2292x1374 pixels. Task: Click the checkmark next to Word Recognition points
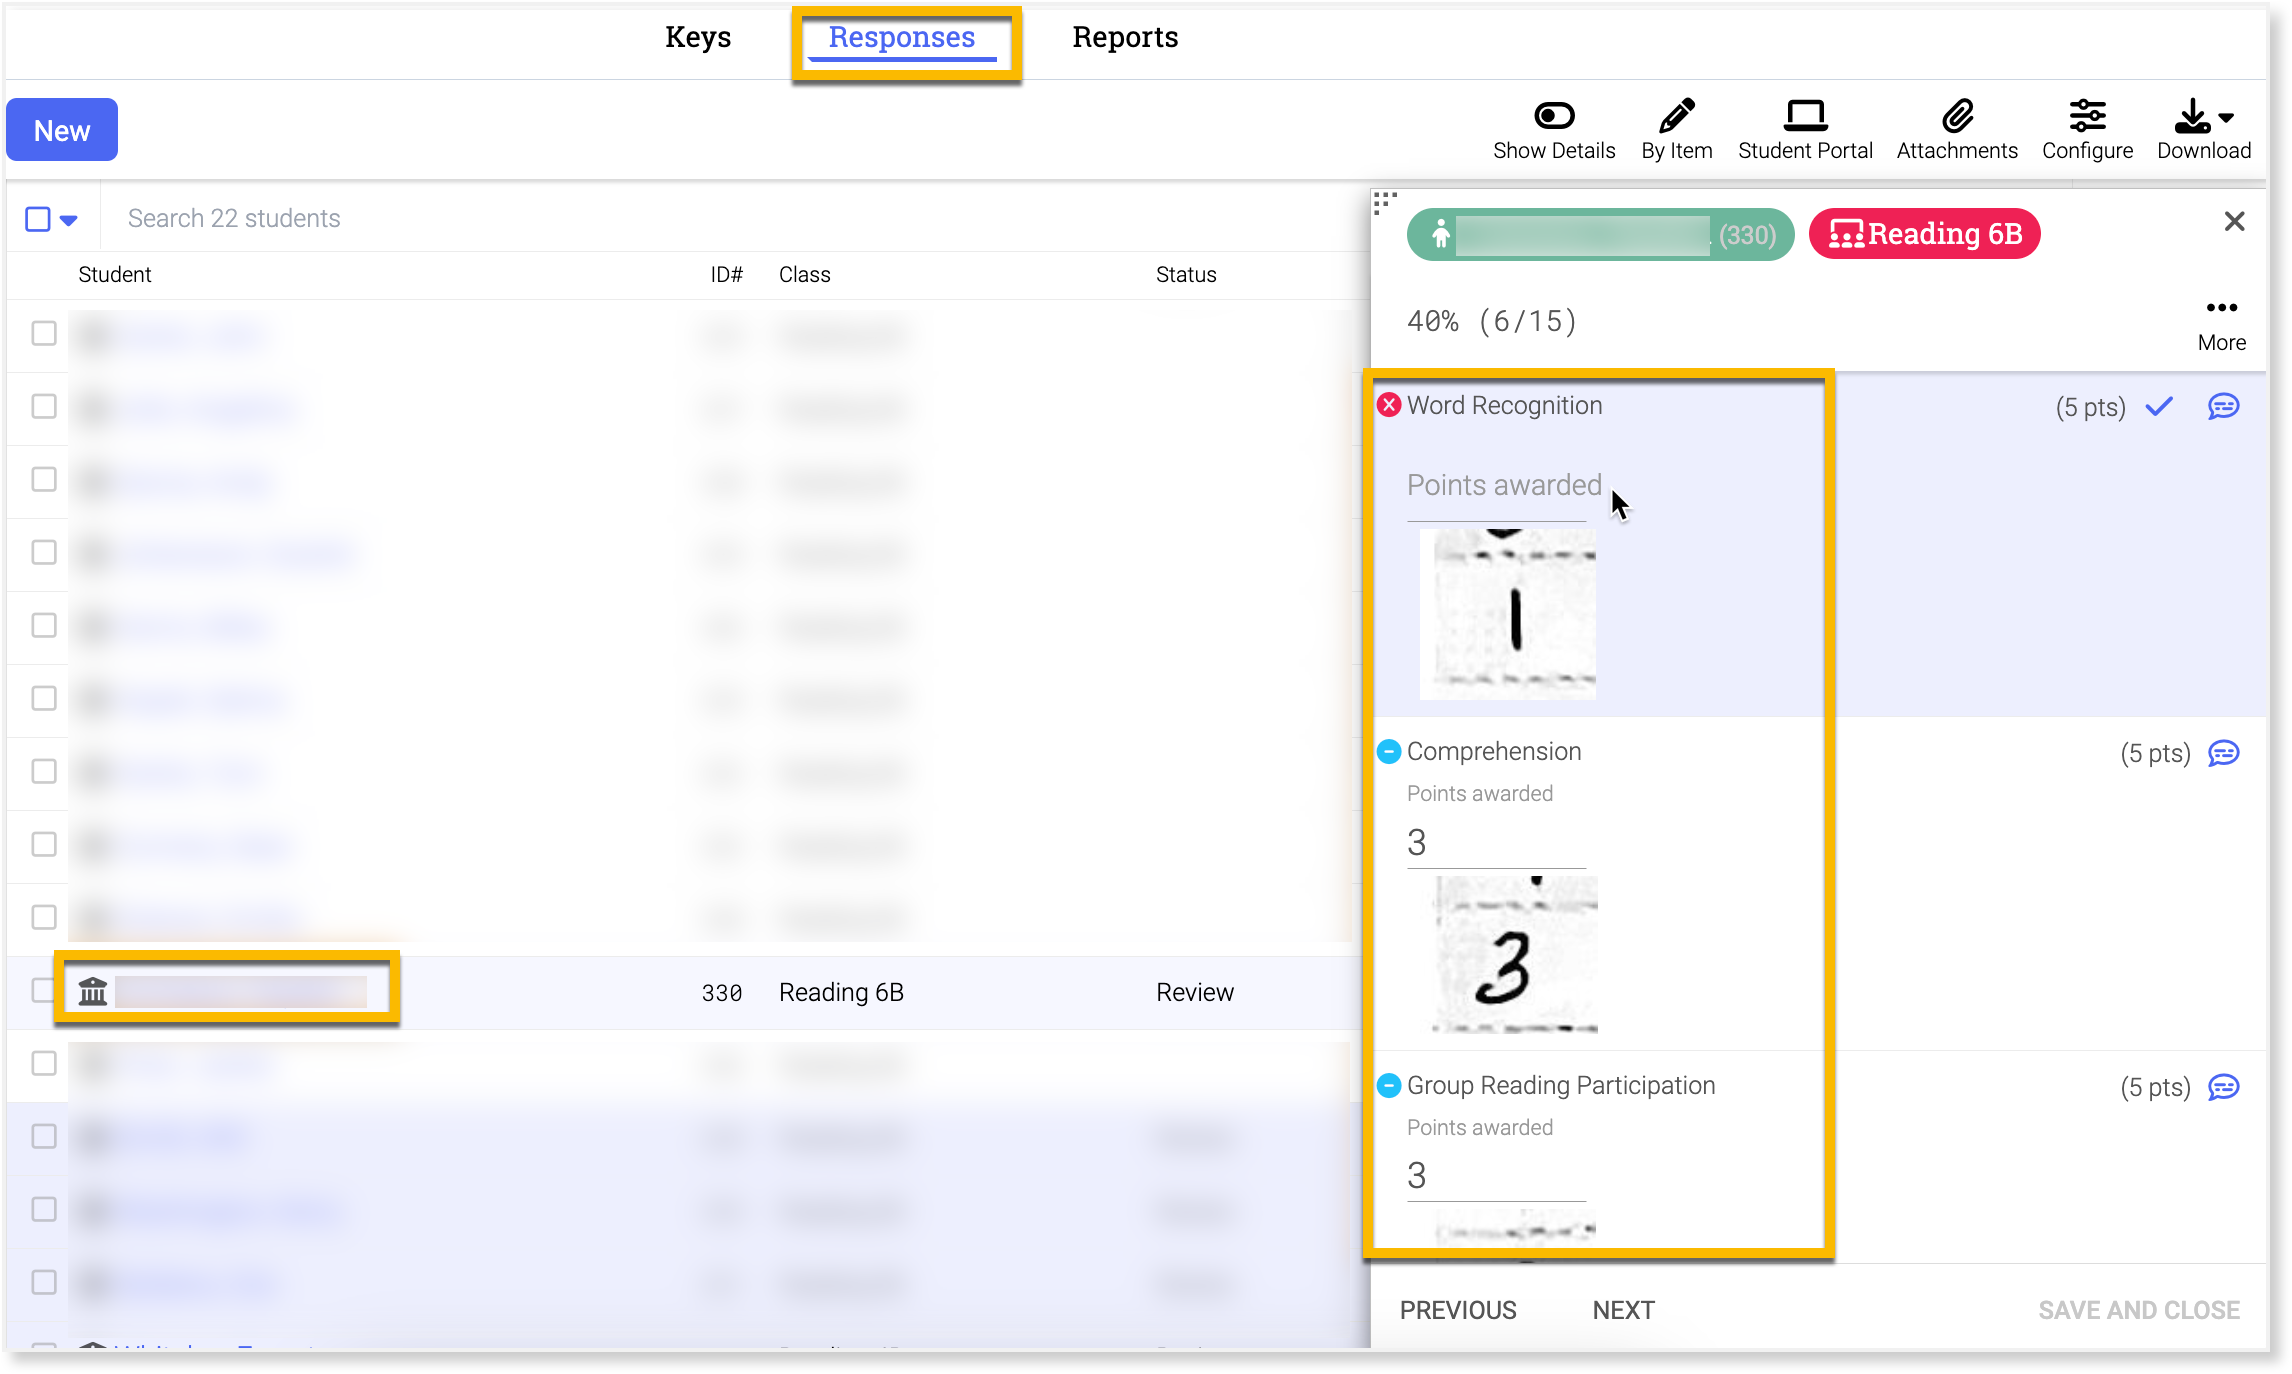2160,406
